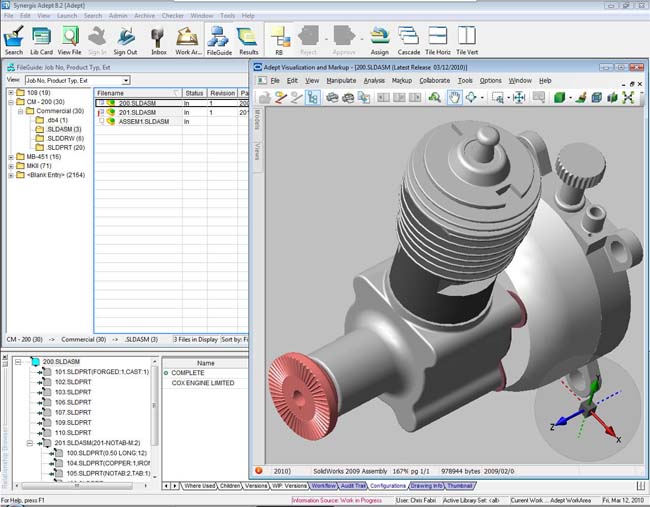Collapse the 201.SLDASM(201-NOTAB-M:2) node
Screen dimensions: 650x507
tap(29, 443)
